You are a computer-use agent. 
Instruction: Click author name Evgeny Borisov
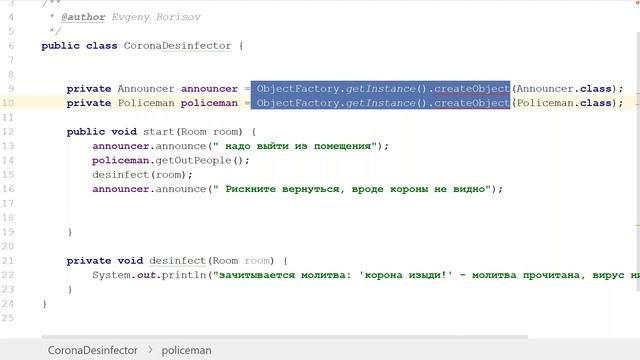(x=156, y=17)
